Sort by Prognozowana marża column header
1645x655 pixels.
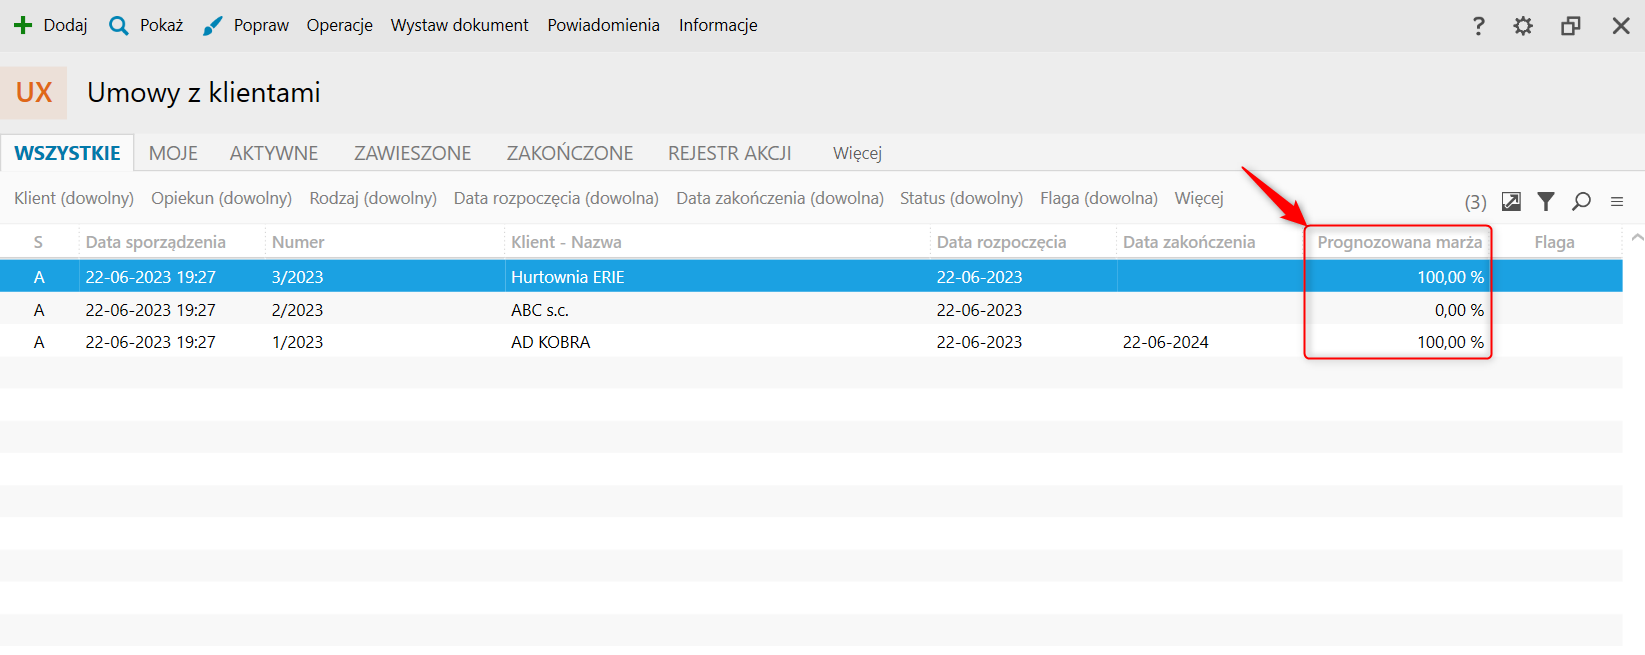(x=1399, y=242)
